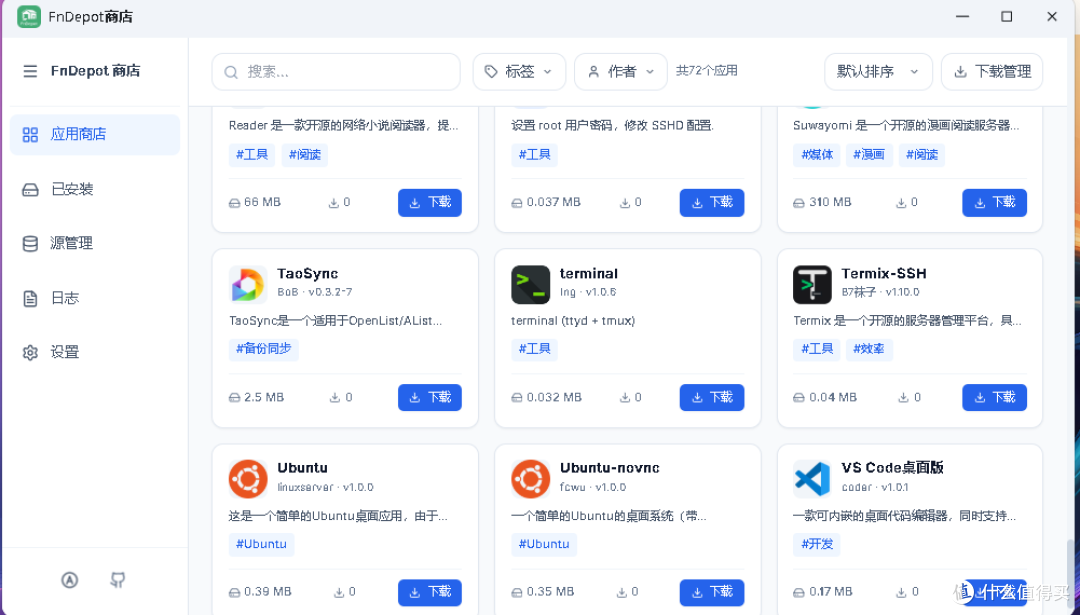Download TaoSync app
Image resolution: width=1080 pixels, height=615 pixels.
[430, 397]
